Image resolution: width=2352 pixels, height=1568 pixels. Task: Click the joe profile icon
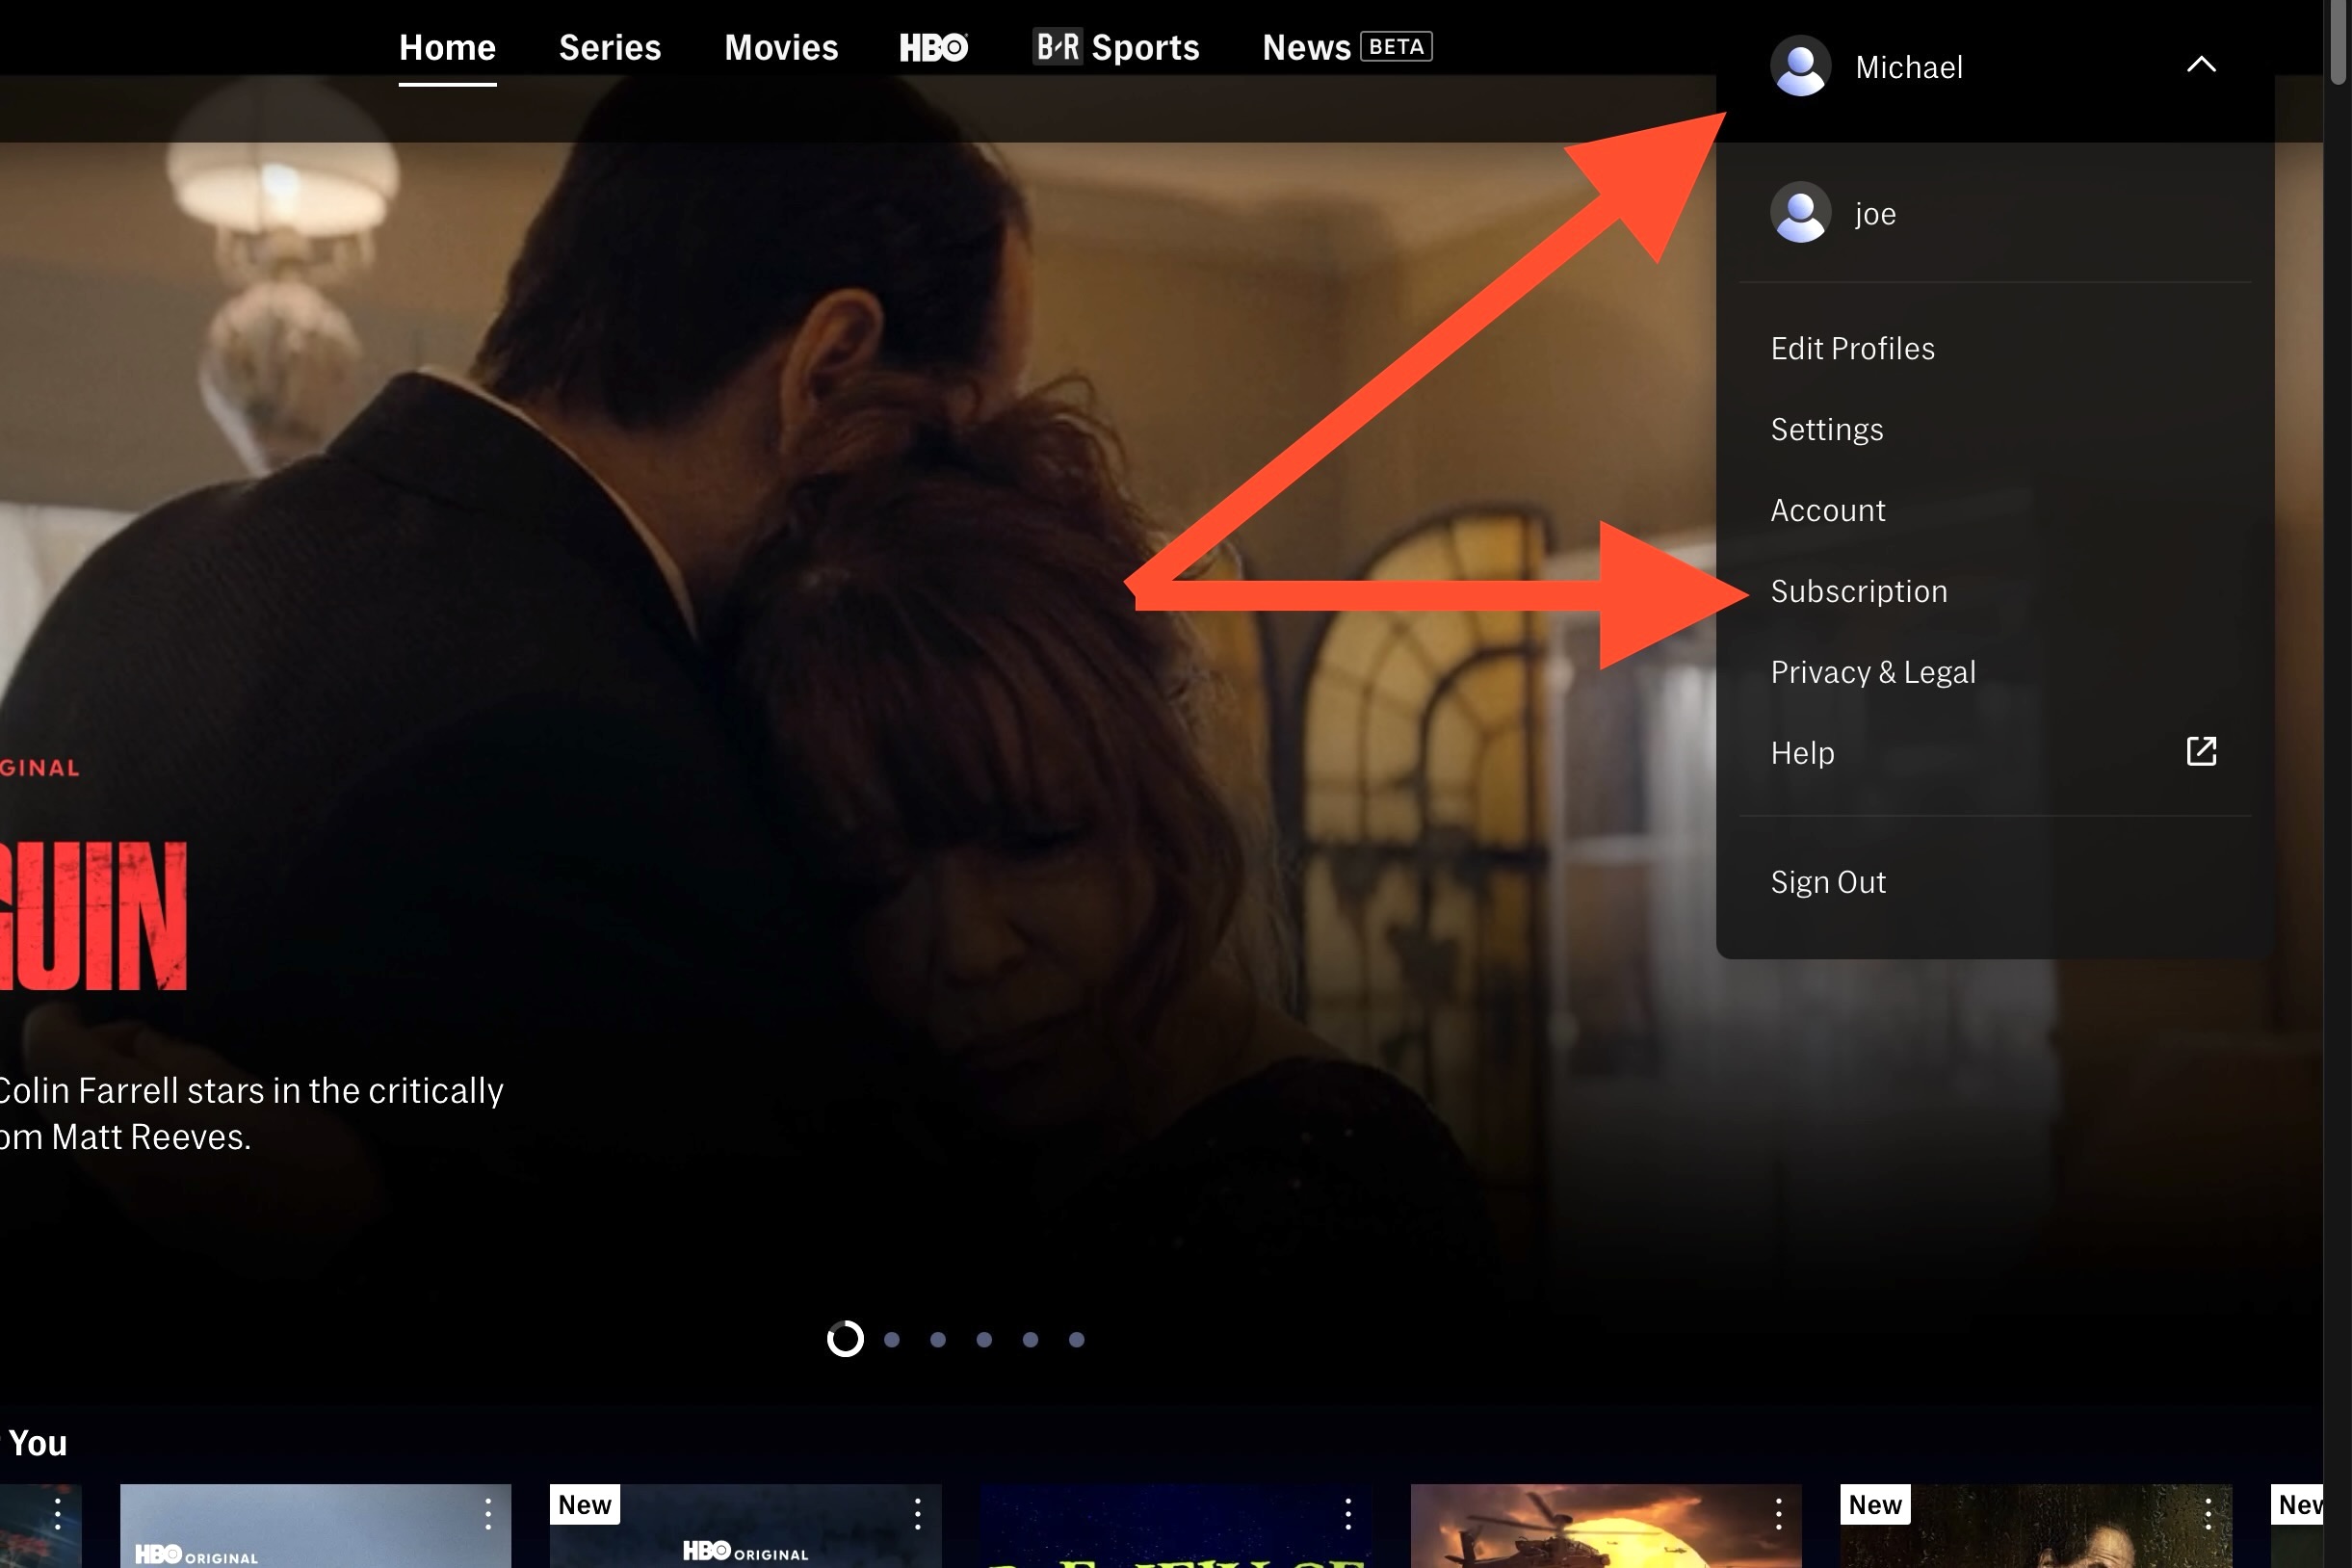(x=1801, y=212)
